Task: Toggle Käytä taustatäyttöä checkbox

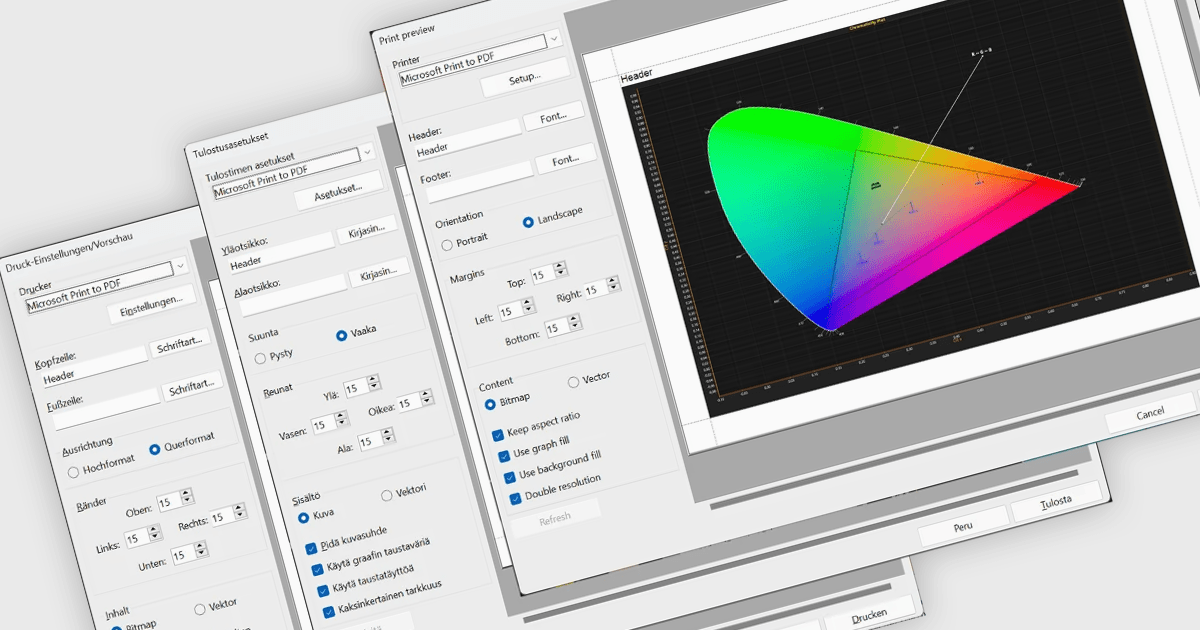Action: pos(324,590)
